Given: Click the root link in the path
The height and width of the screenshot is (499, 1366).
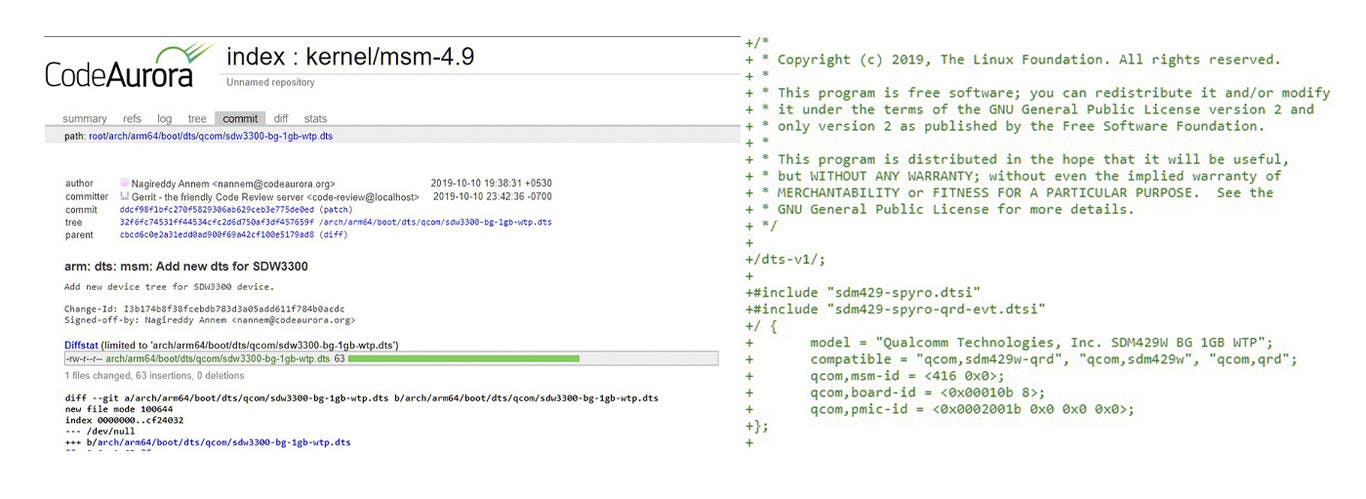Looking at the screenshot, I should [98, 136].
